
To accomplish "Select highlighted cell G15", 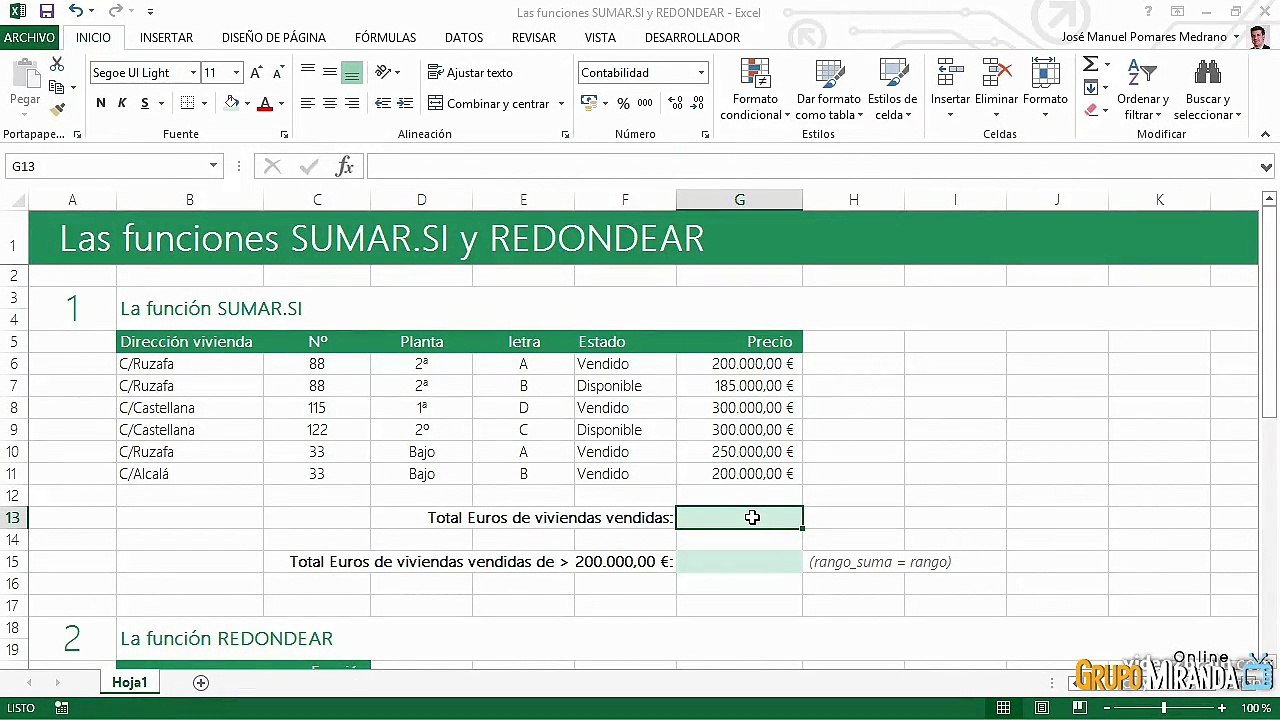I will coord(739,562).
